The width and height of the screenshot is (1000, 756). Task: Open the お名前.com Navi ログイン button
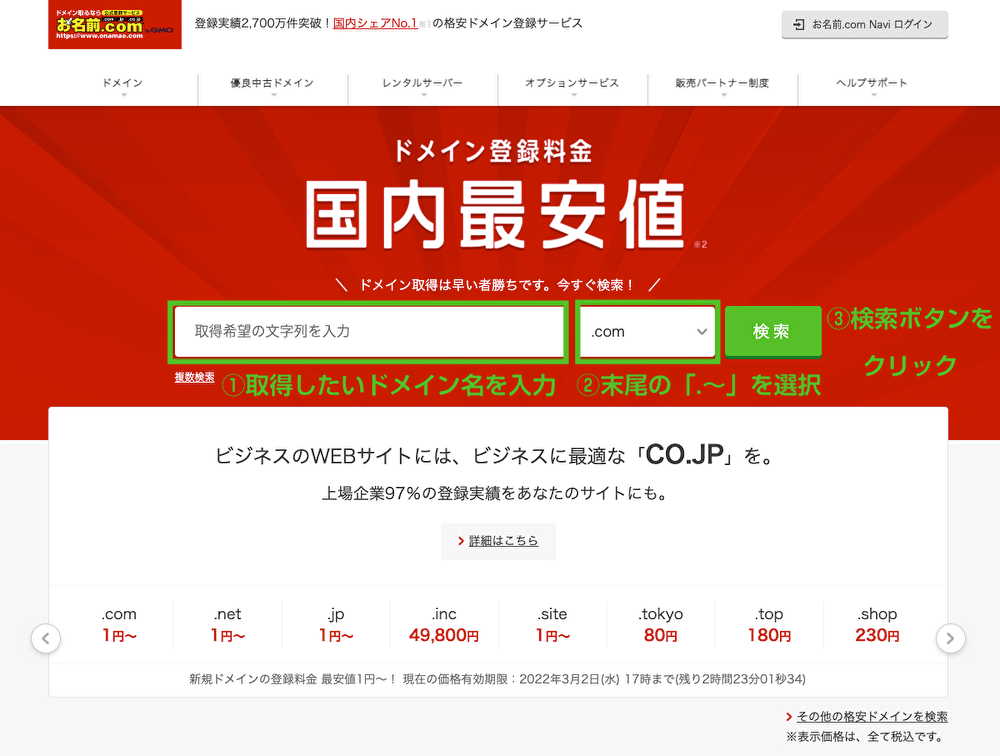864,25
